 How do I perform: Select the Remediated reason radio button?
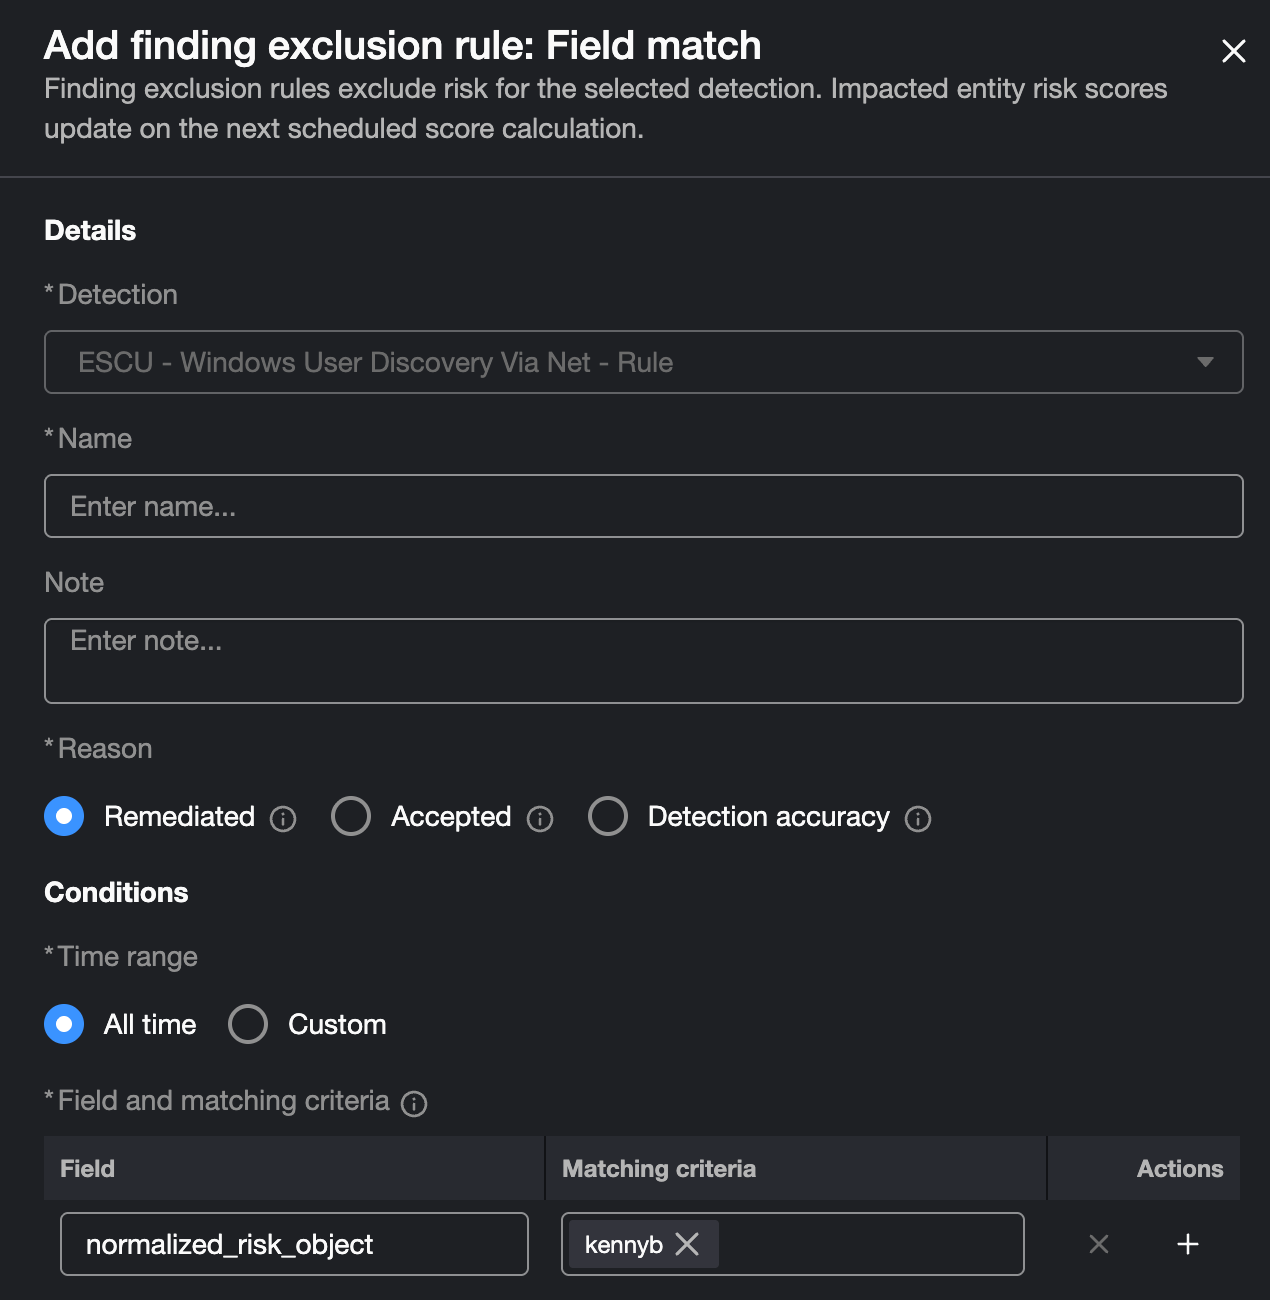coord(64,816)
